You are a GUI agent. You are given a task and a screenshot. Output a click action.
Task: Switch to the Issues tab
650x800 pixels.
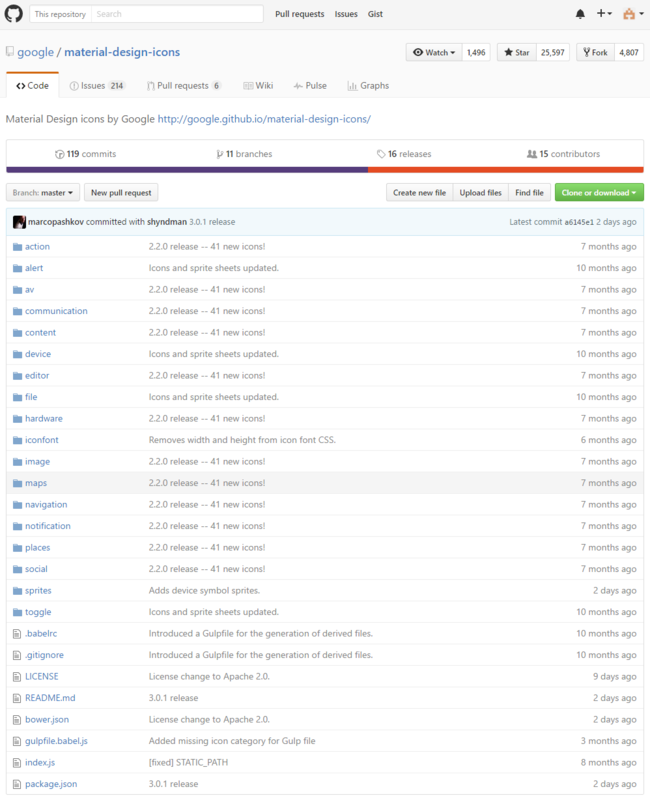[97, 86]
